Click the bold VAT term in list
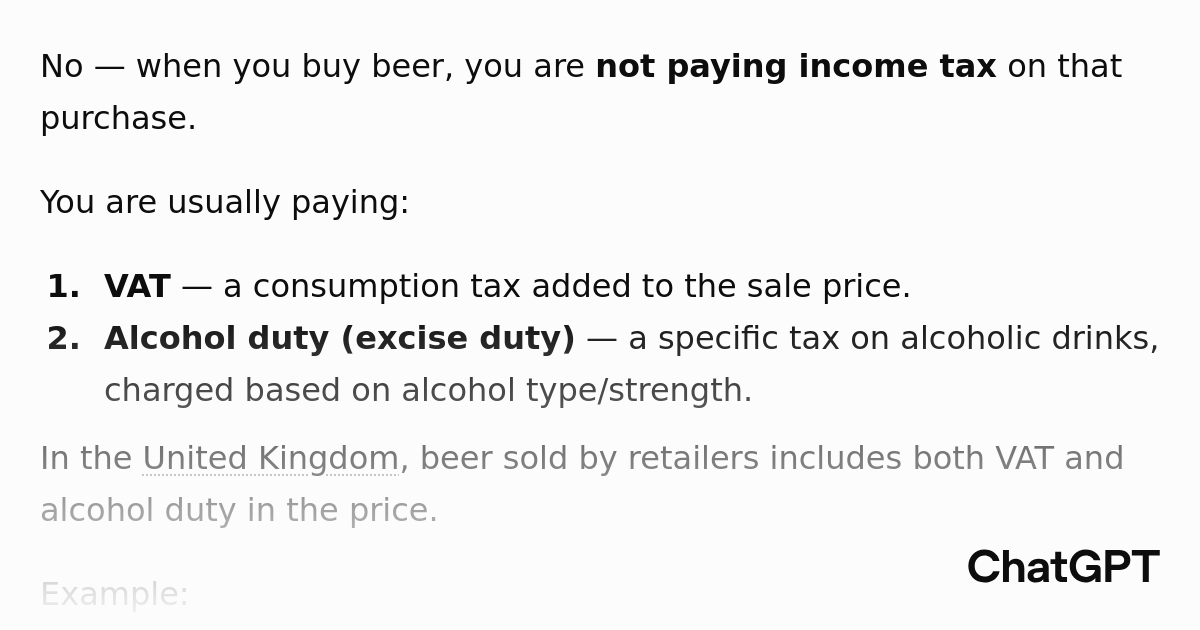 [x=137, y=287]
